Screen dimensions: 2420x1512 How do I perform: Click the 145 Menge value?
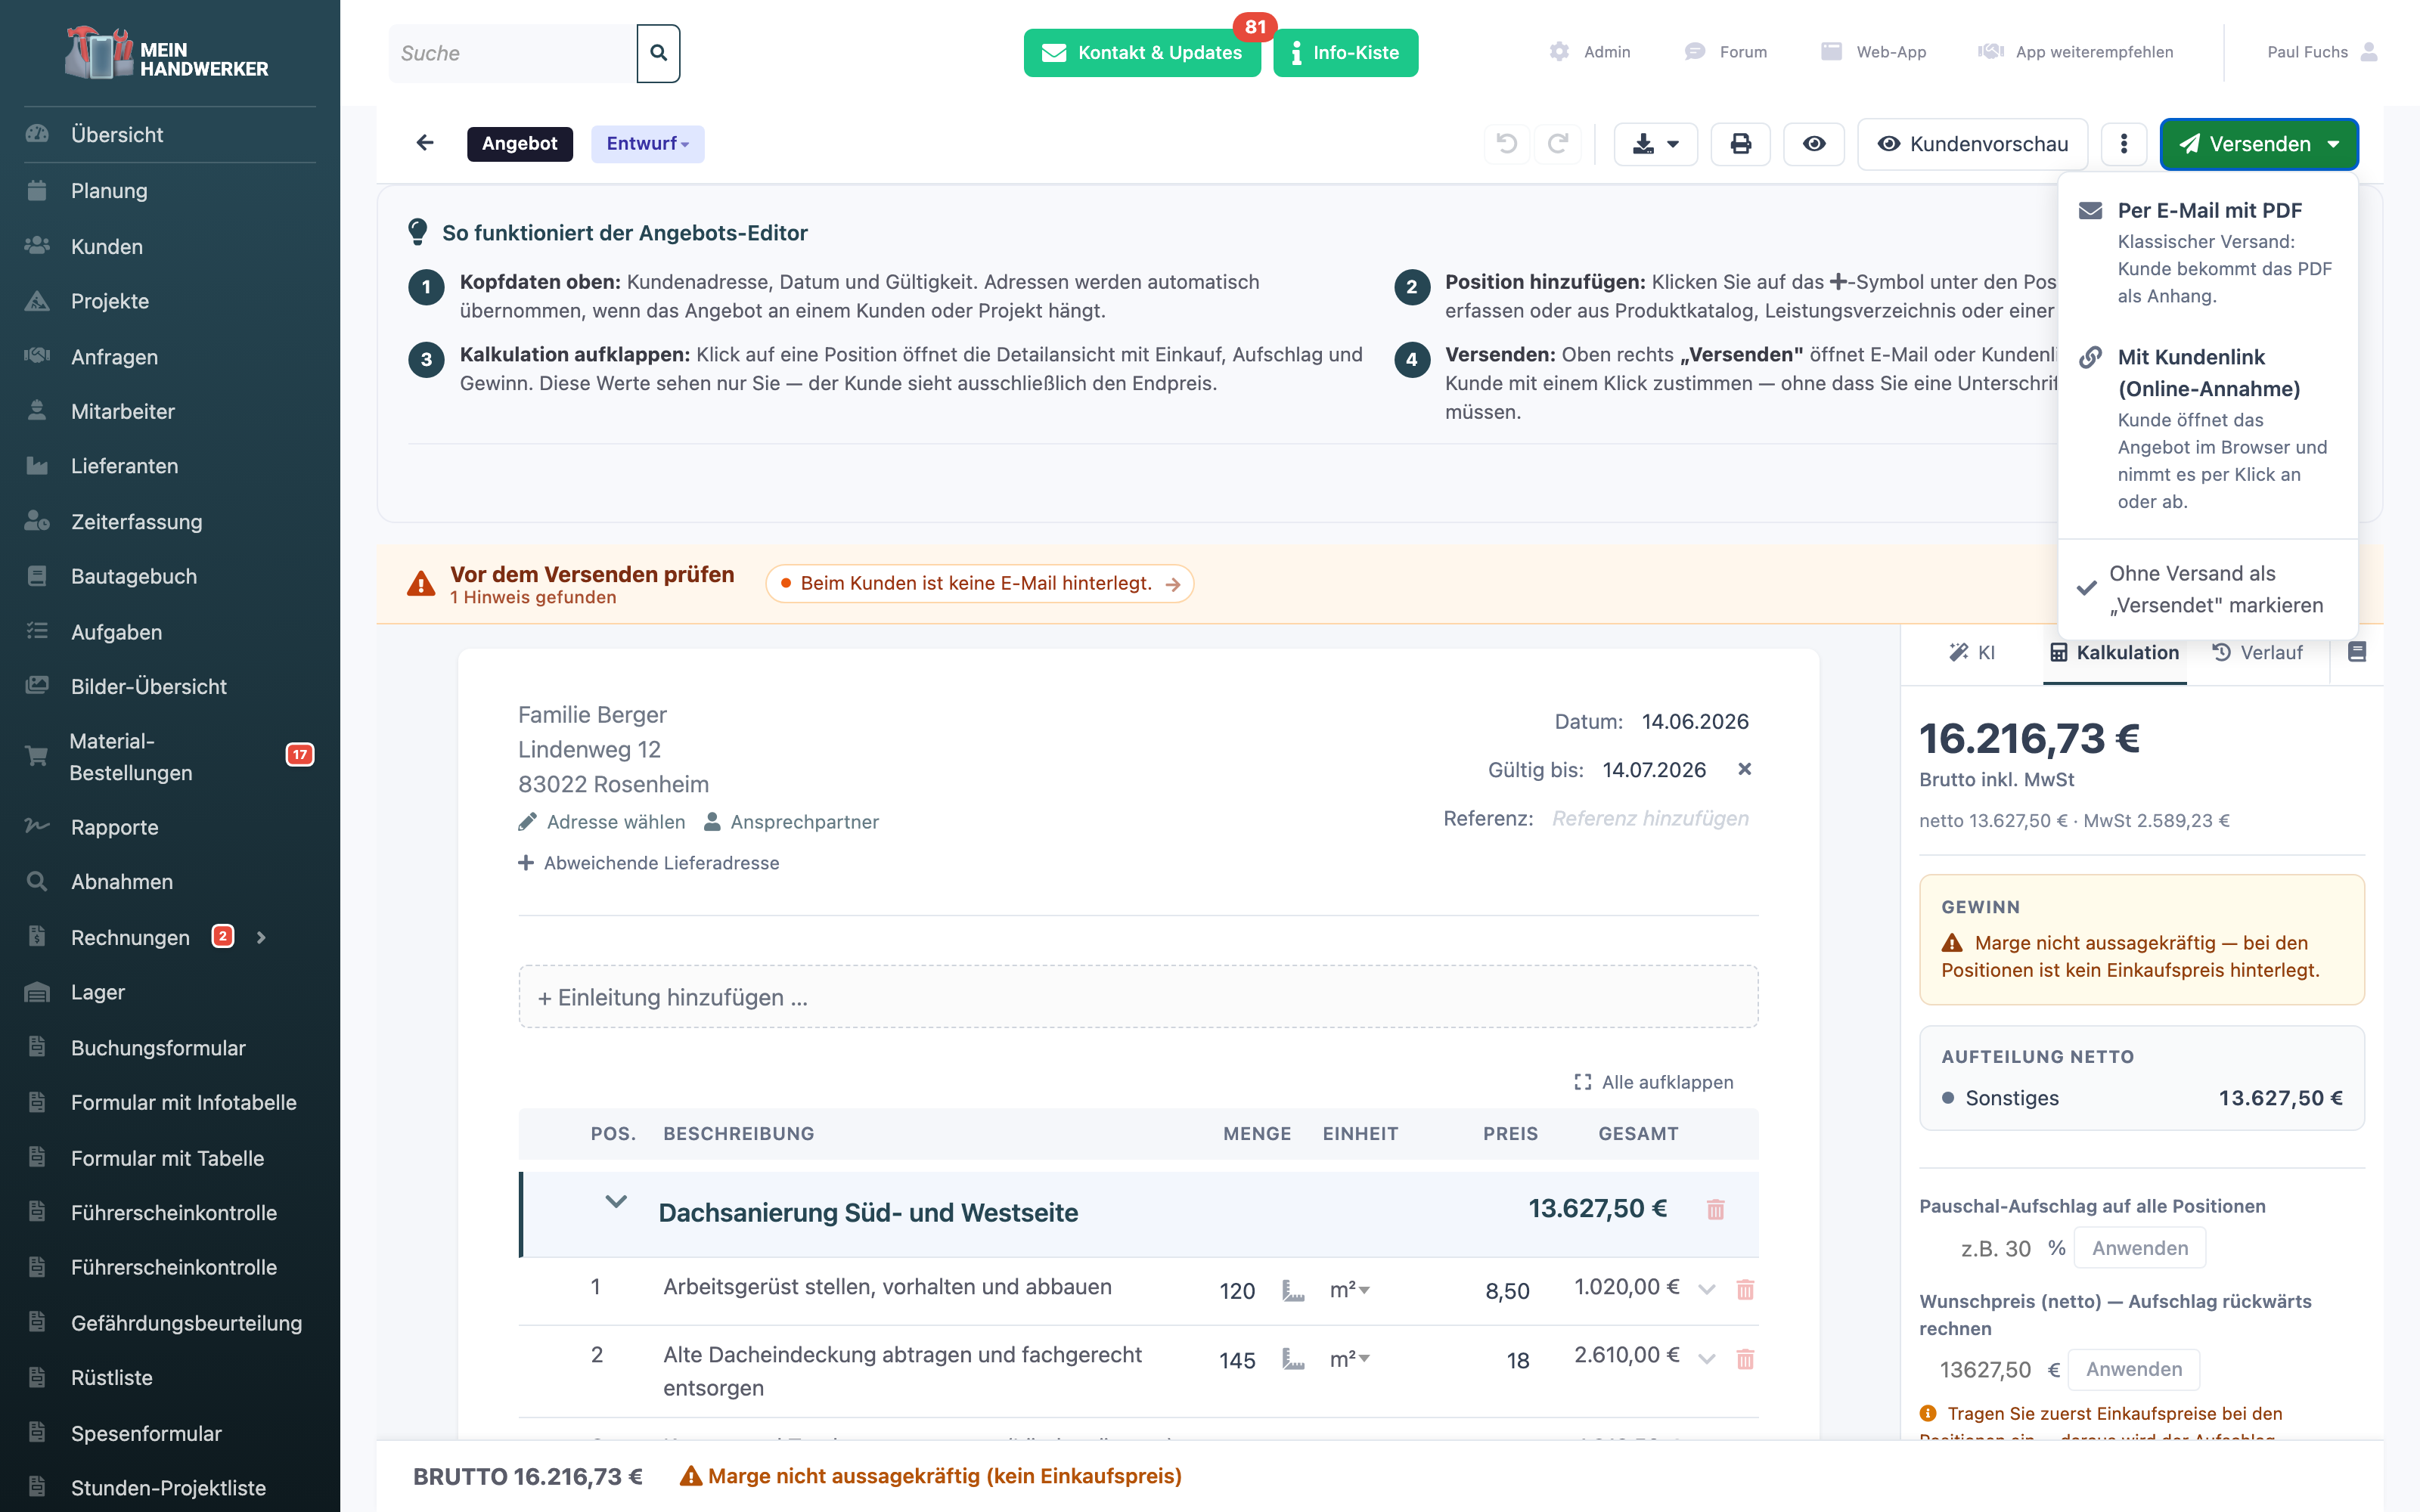[x=1237, y=1360]
